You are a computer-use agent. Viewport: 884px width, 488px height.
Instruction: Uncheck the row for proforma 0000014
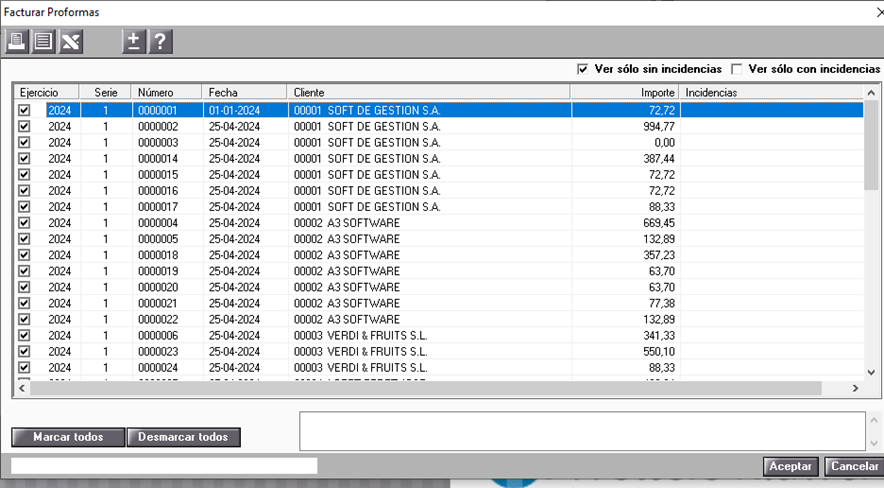click(24, 158)
